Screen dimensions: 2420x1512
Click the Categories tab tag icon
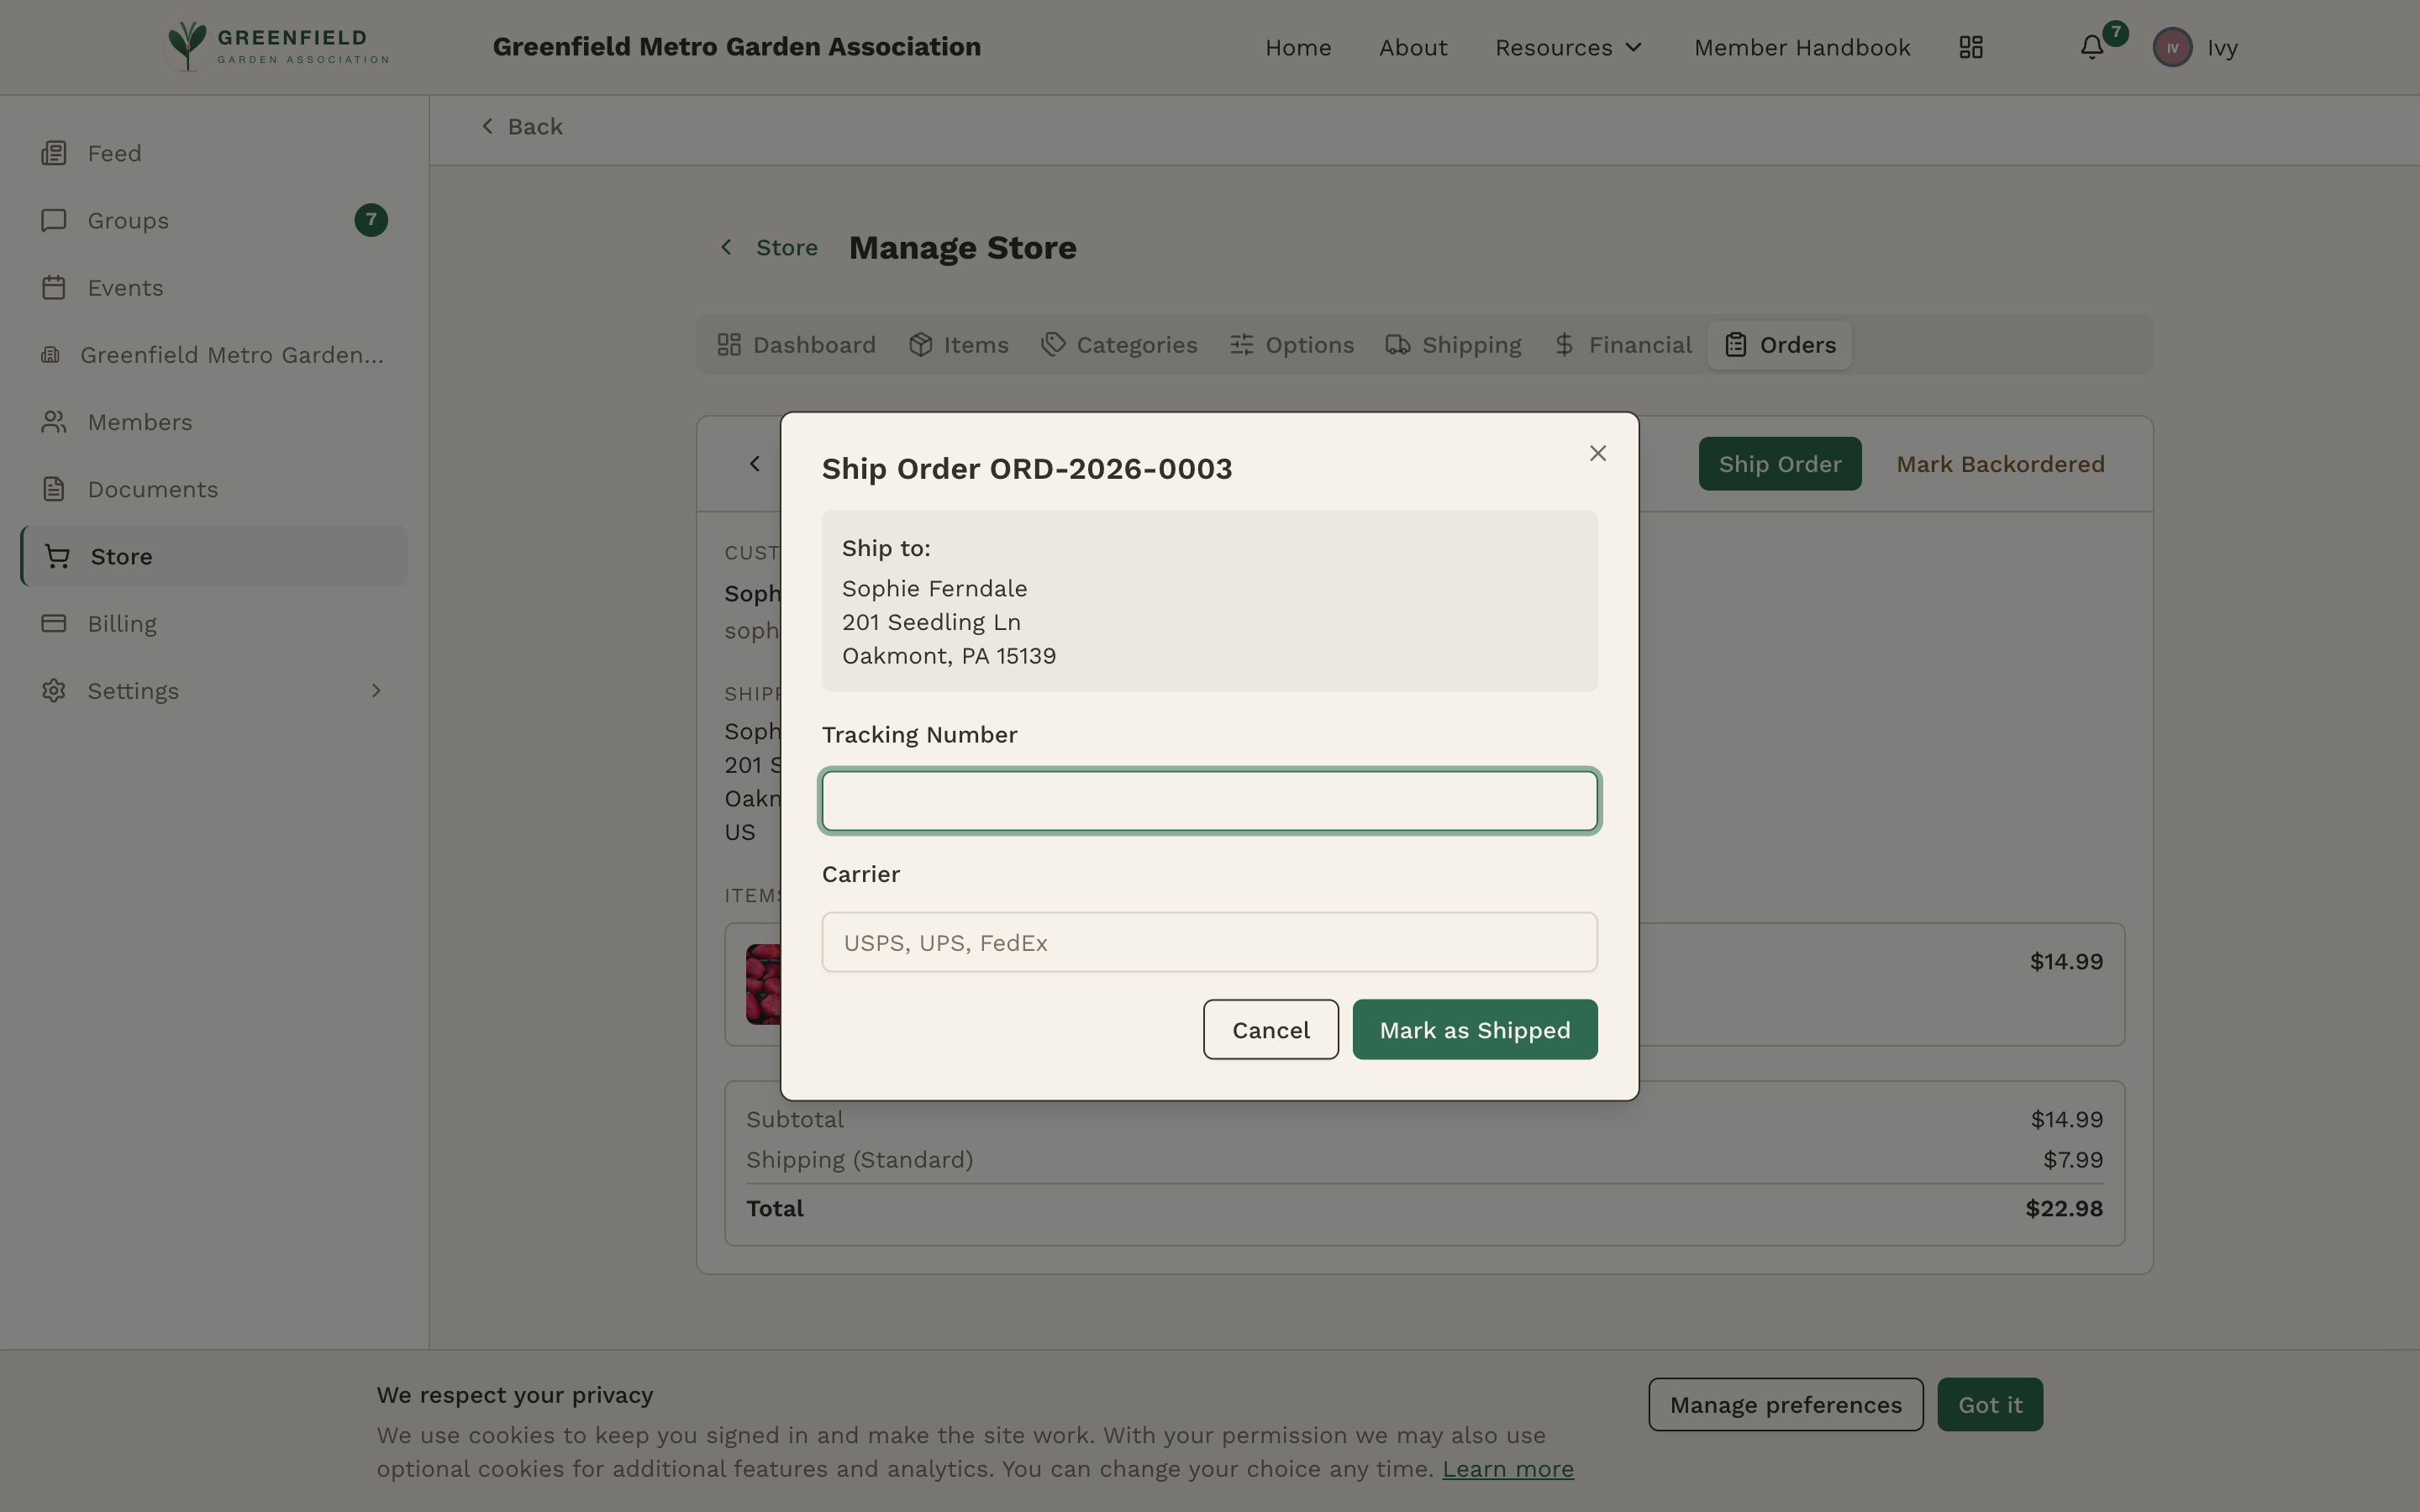pos(1053,345)
